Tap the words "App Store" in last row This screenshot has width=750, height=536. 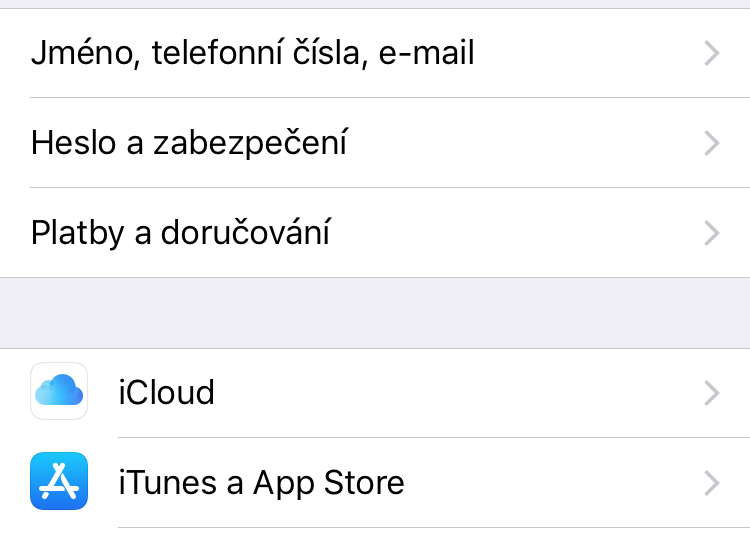pos(329,483)
